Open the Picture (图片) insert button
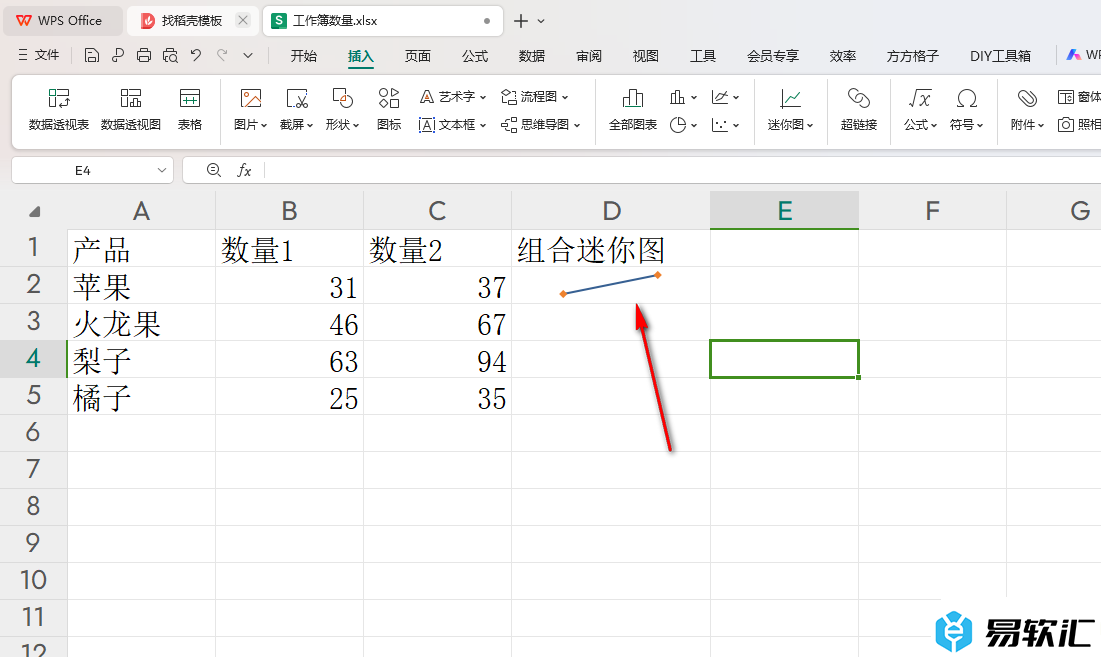This screenshot has width=1101, height=657. (251, 110)
